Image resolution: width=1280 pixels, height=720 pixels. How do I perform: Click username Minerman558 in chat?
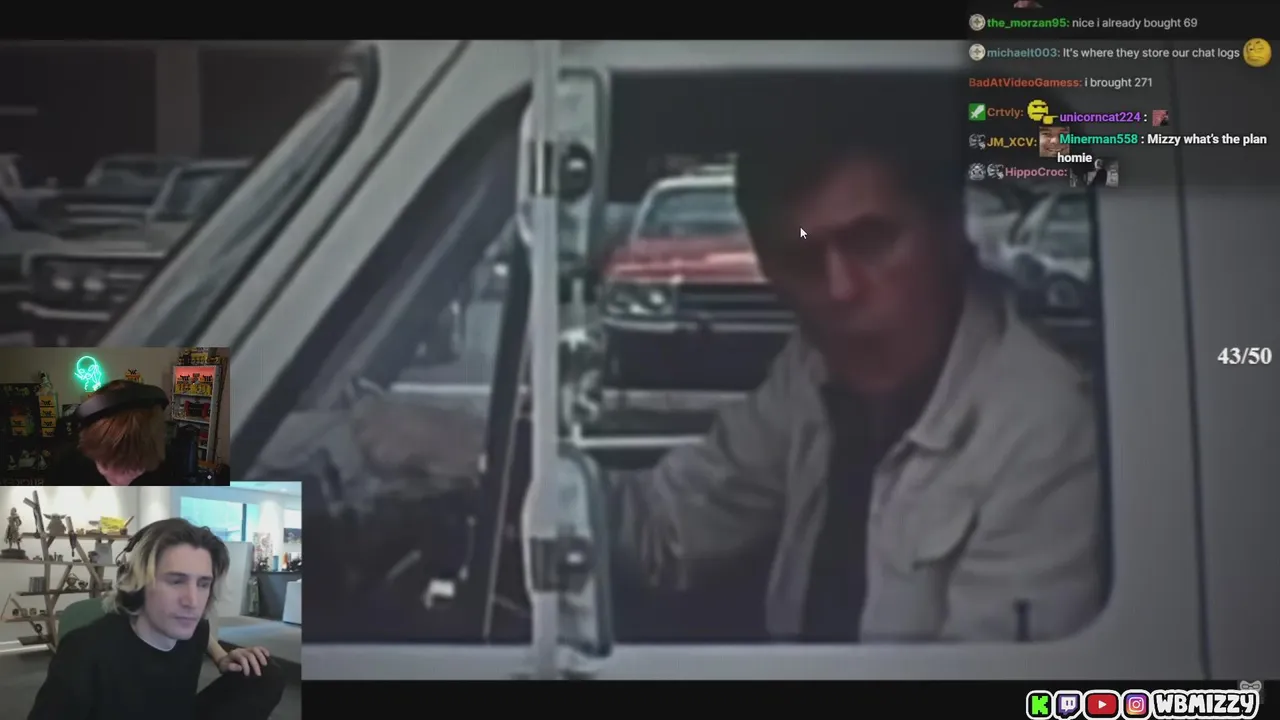pyautogui.click(x=1098, y=139)
